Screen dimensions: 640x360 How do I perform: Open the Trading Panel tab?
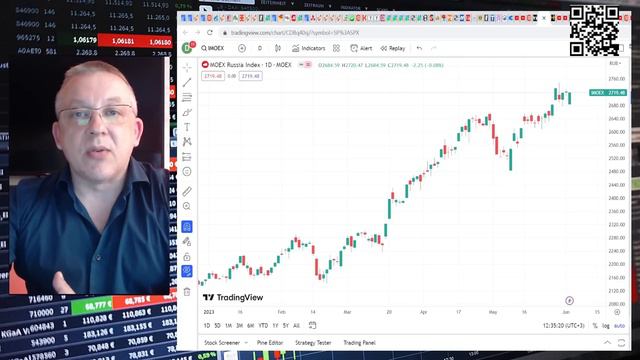click(359, 343)
